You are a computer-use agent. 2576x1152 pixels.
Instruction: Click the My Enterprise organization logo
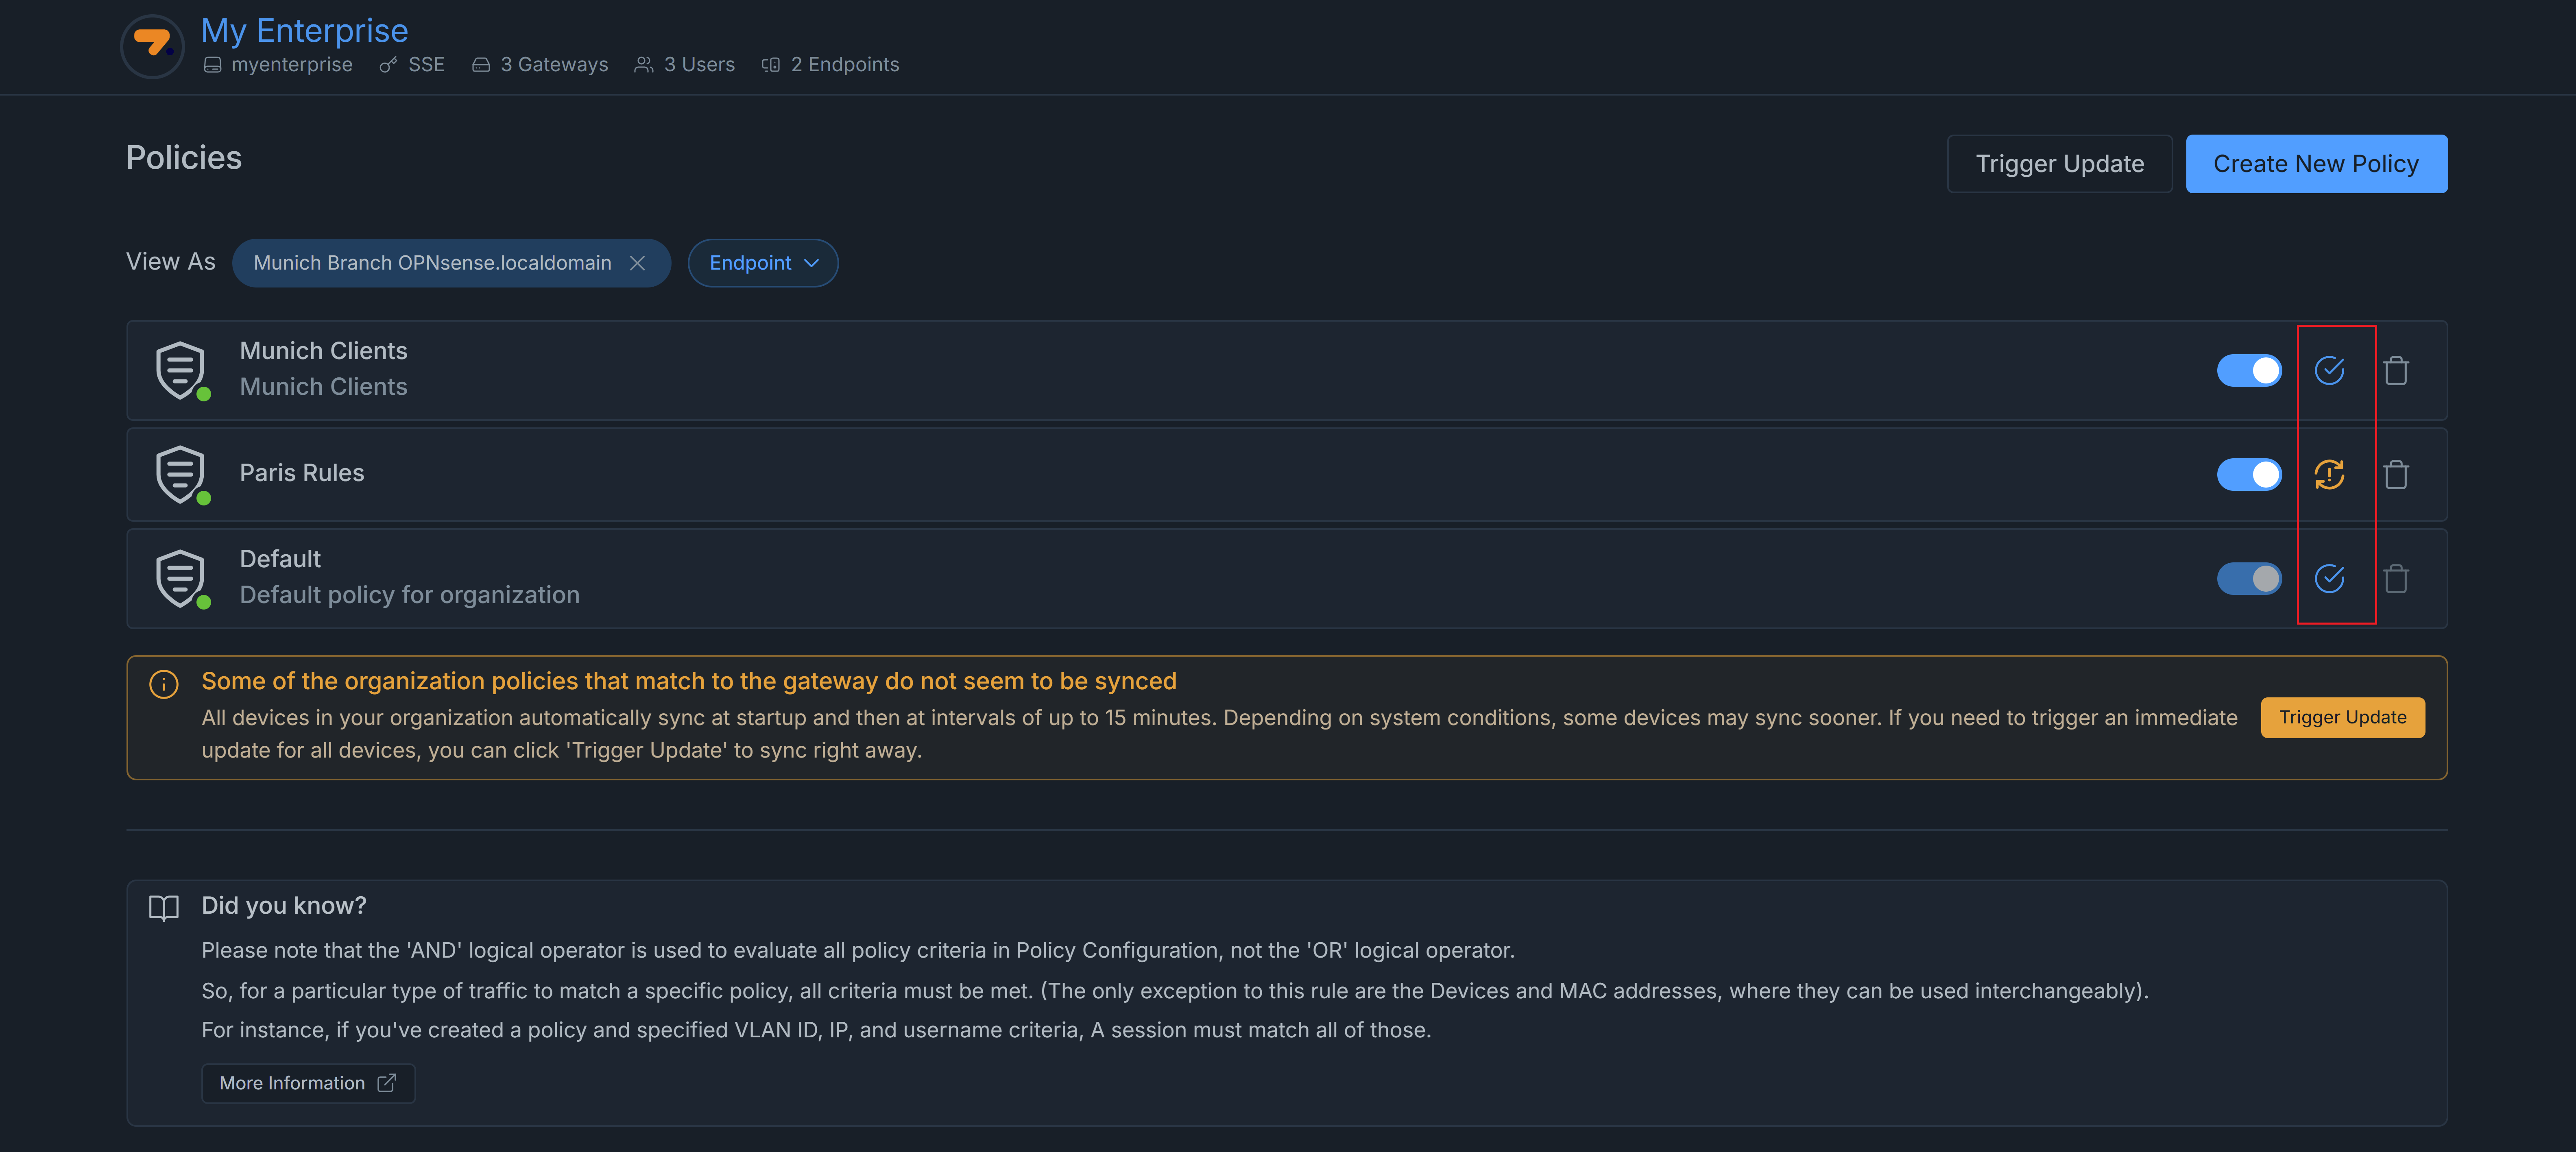(152, 46)
